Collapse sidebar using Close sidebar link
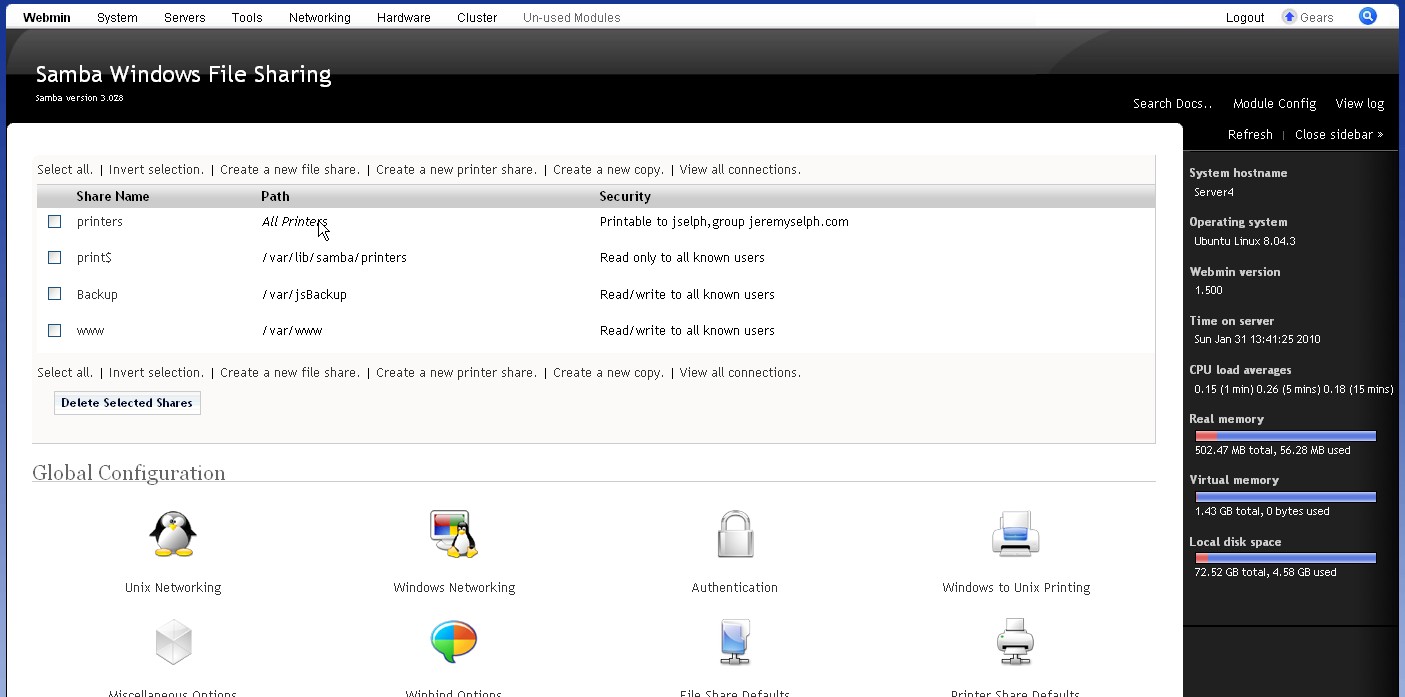This screenshot has height=697, width=1405. point(1338,134)
